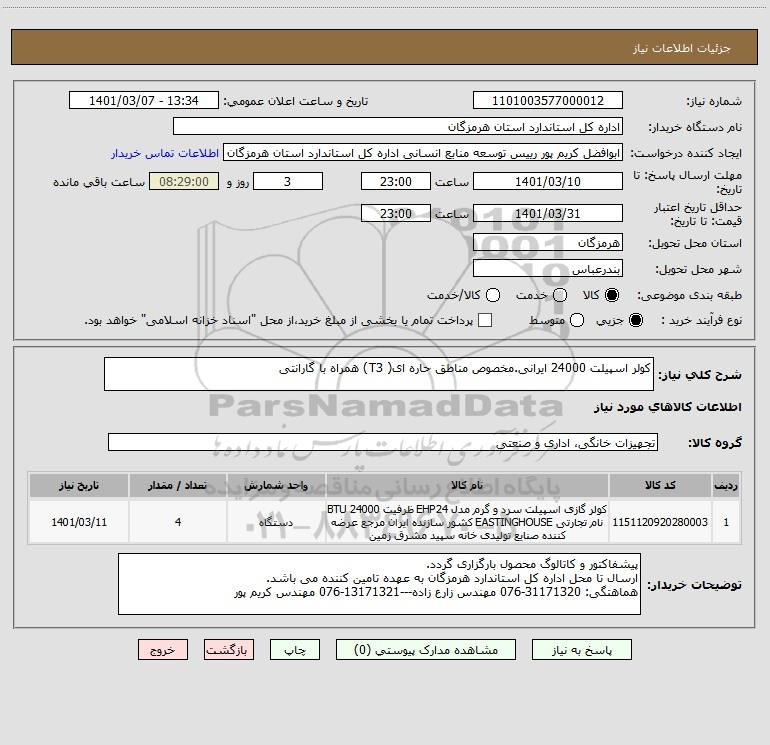This screenshot has height=745, width=770.
Task: Click the نام کالا column header
Action: pos(467,486)
